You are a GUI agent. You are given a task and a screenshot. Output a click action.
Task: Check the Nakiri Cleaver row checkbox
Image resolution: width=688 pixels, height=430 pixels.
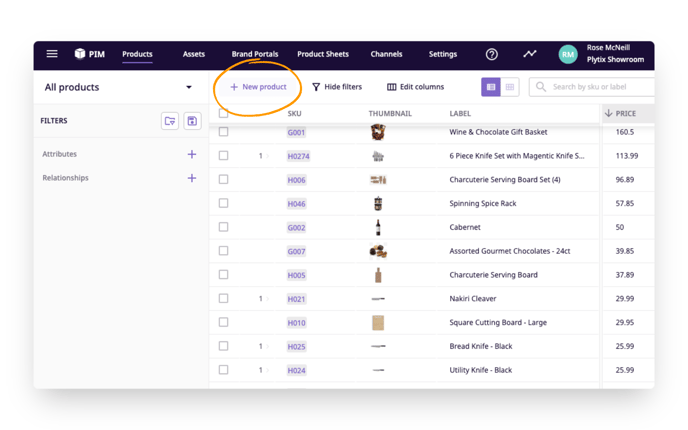tap(223, 298)
